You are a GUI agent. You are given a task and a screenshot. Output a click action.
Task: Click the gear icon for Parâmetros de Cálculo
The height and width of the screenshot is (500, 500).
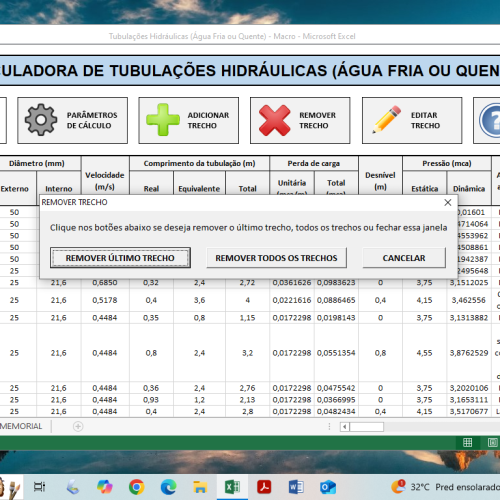[41, 120]
